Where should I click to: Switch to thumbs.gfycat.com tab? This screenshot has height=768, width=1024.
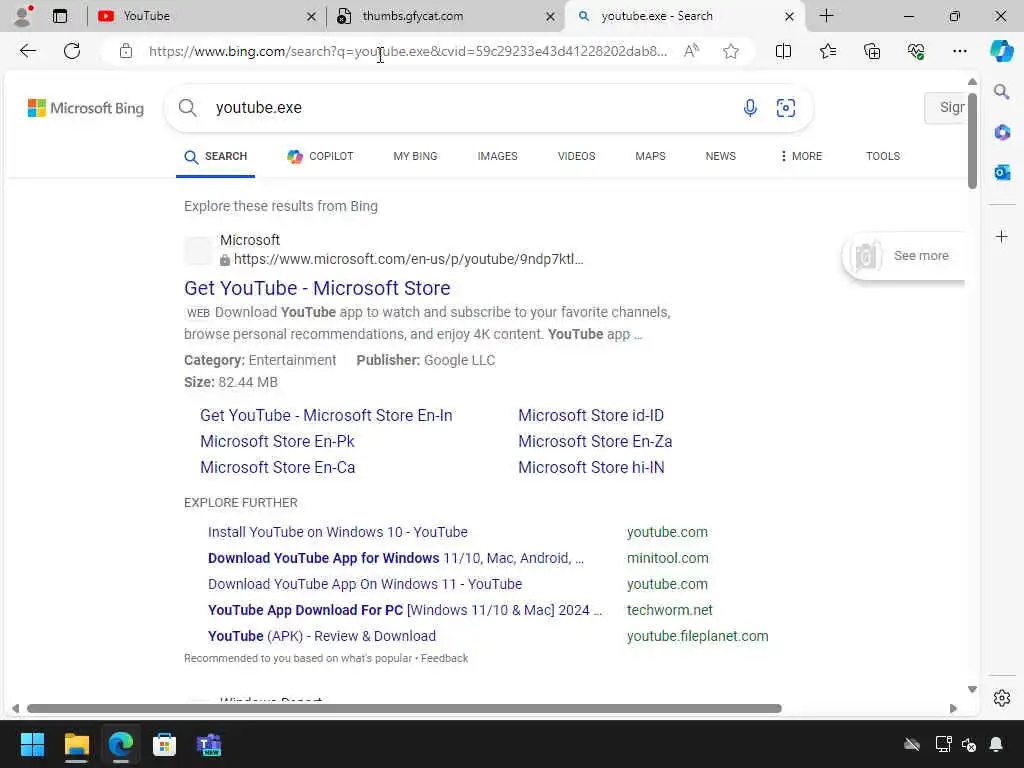pos(447,16)
